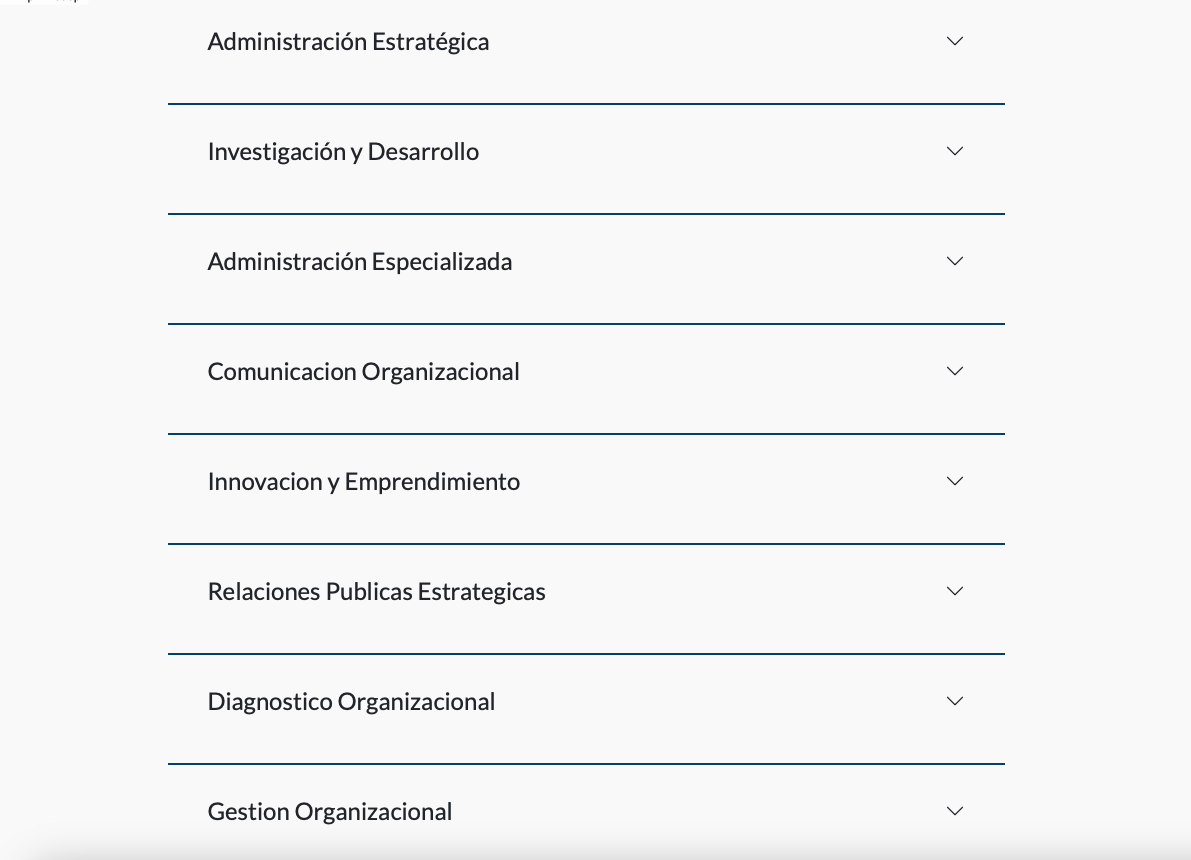
Task: Expand Diagnostico Organizacional using its chevron
Action: (955, 701)
